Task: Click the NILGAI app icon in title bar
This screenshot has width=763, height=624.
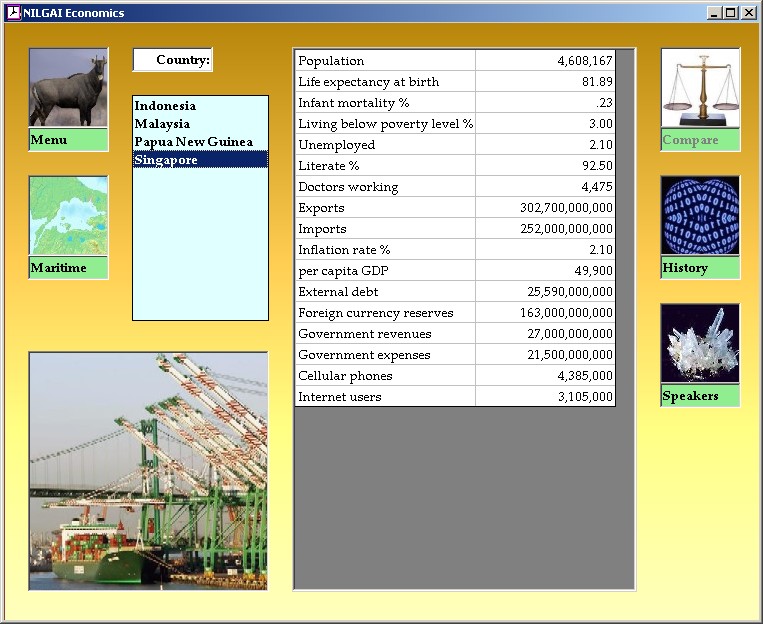Action: [13, 13]
